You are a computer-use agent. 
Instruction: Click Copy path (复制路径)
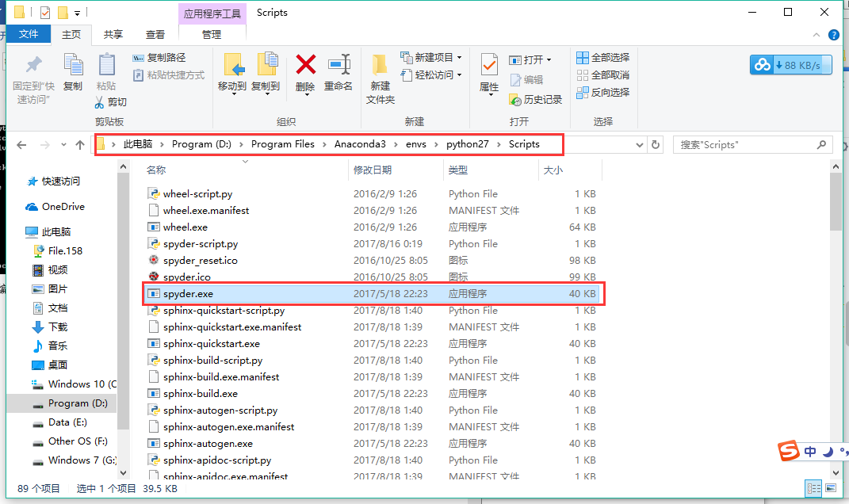pyautogui.click(x=159, y=57)
